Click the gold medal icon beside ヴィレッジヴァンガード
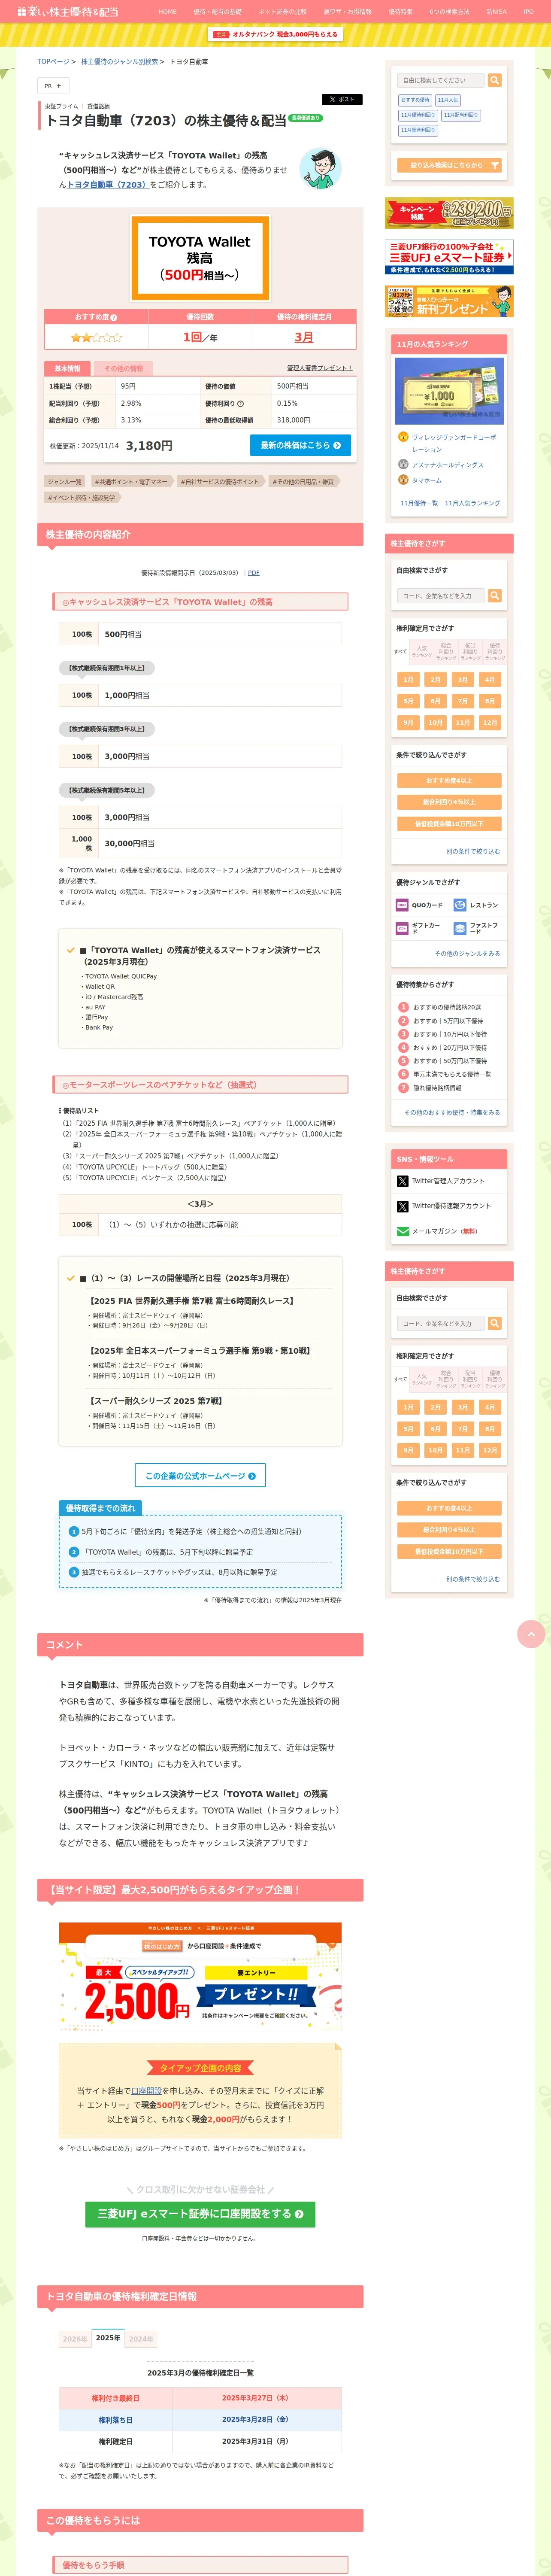 pos(403,437)
